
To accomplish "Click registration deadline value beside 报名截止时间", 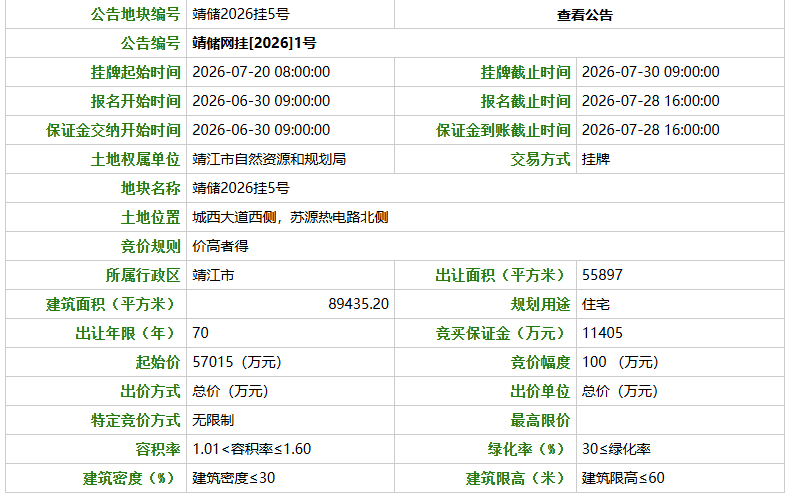I will pyautogui.click(x=650, y=101).
